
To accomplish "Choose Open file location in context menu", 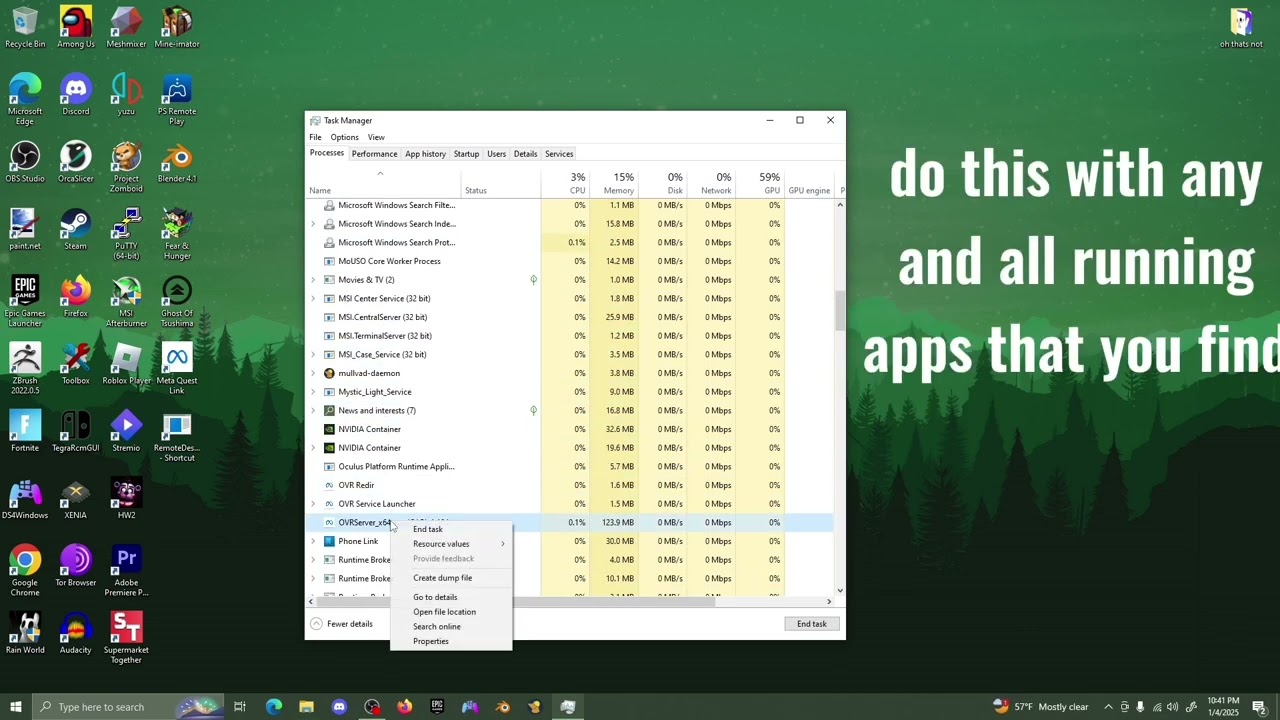I will [x=451, y=612].
